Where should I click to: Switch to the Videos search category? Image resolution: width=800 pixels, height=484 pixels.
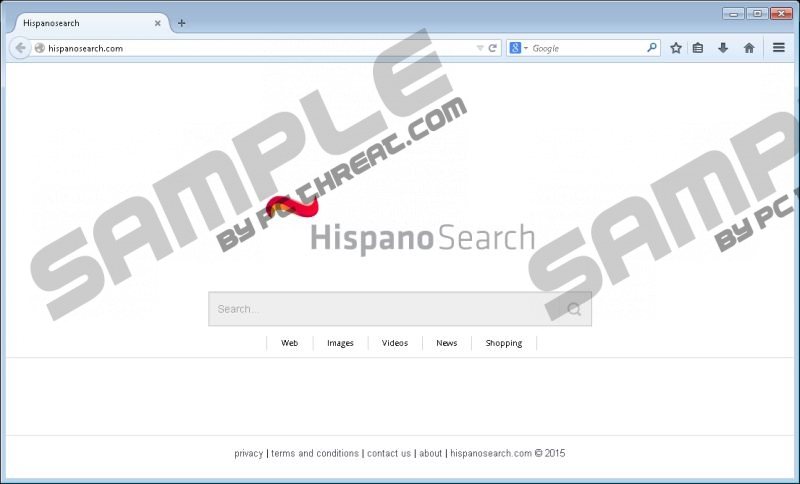coord(395,343)
